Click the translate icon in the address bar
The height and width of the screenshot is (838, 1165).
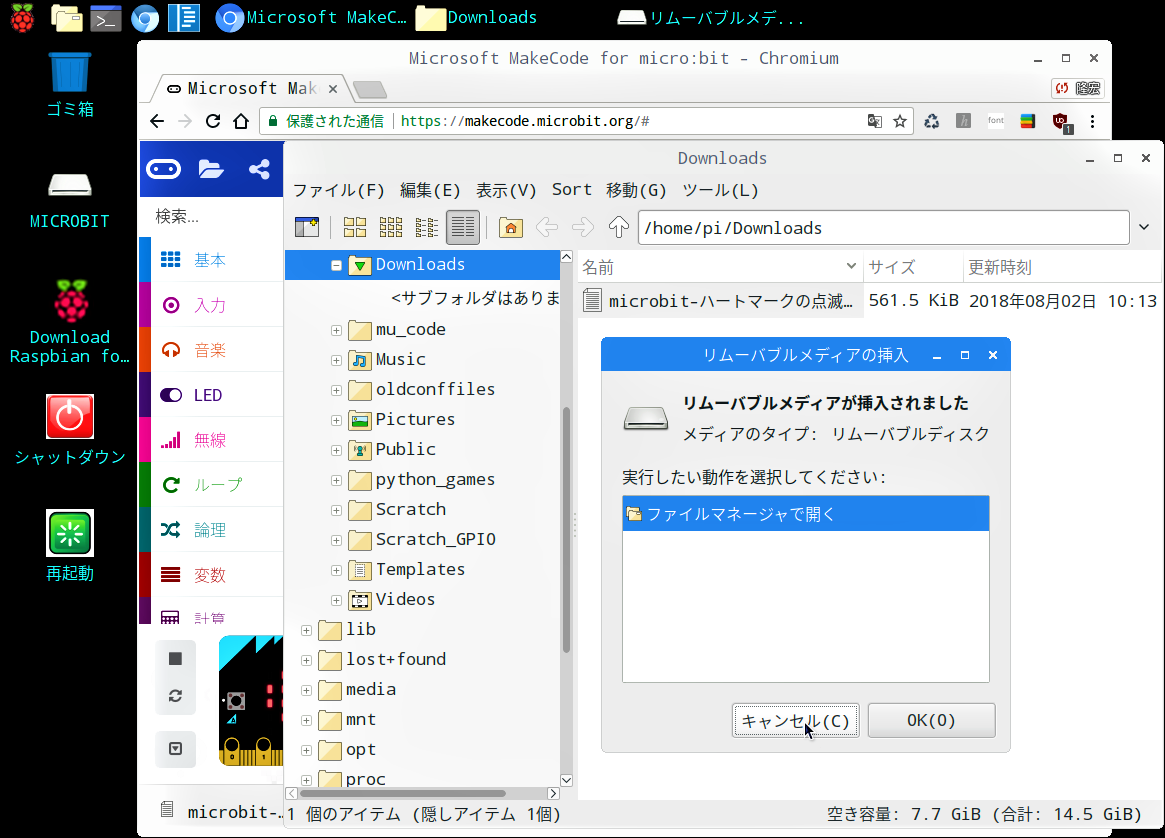tap(874, 121)
